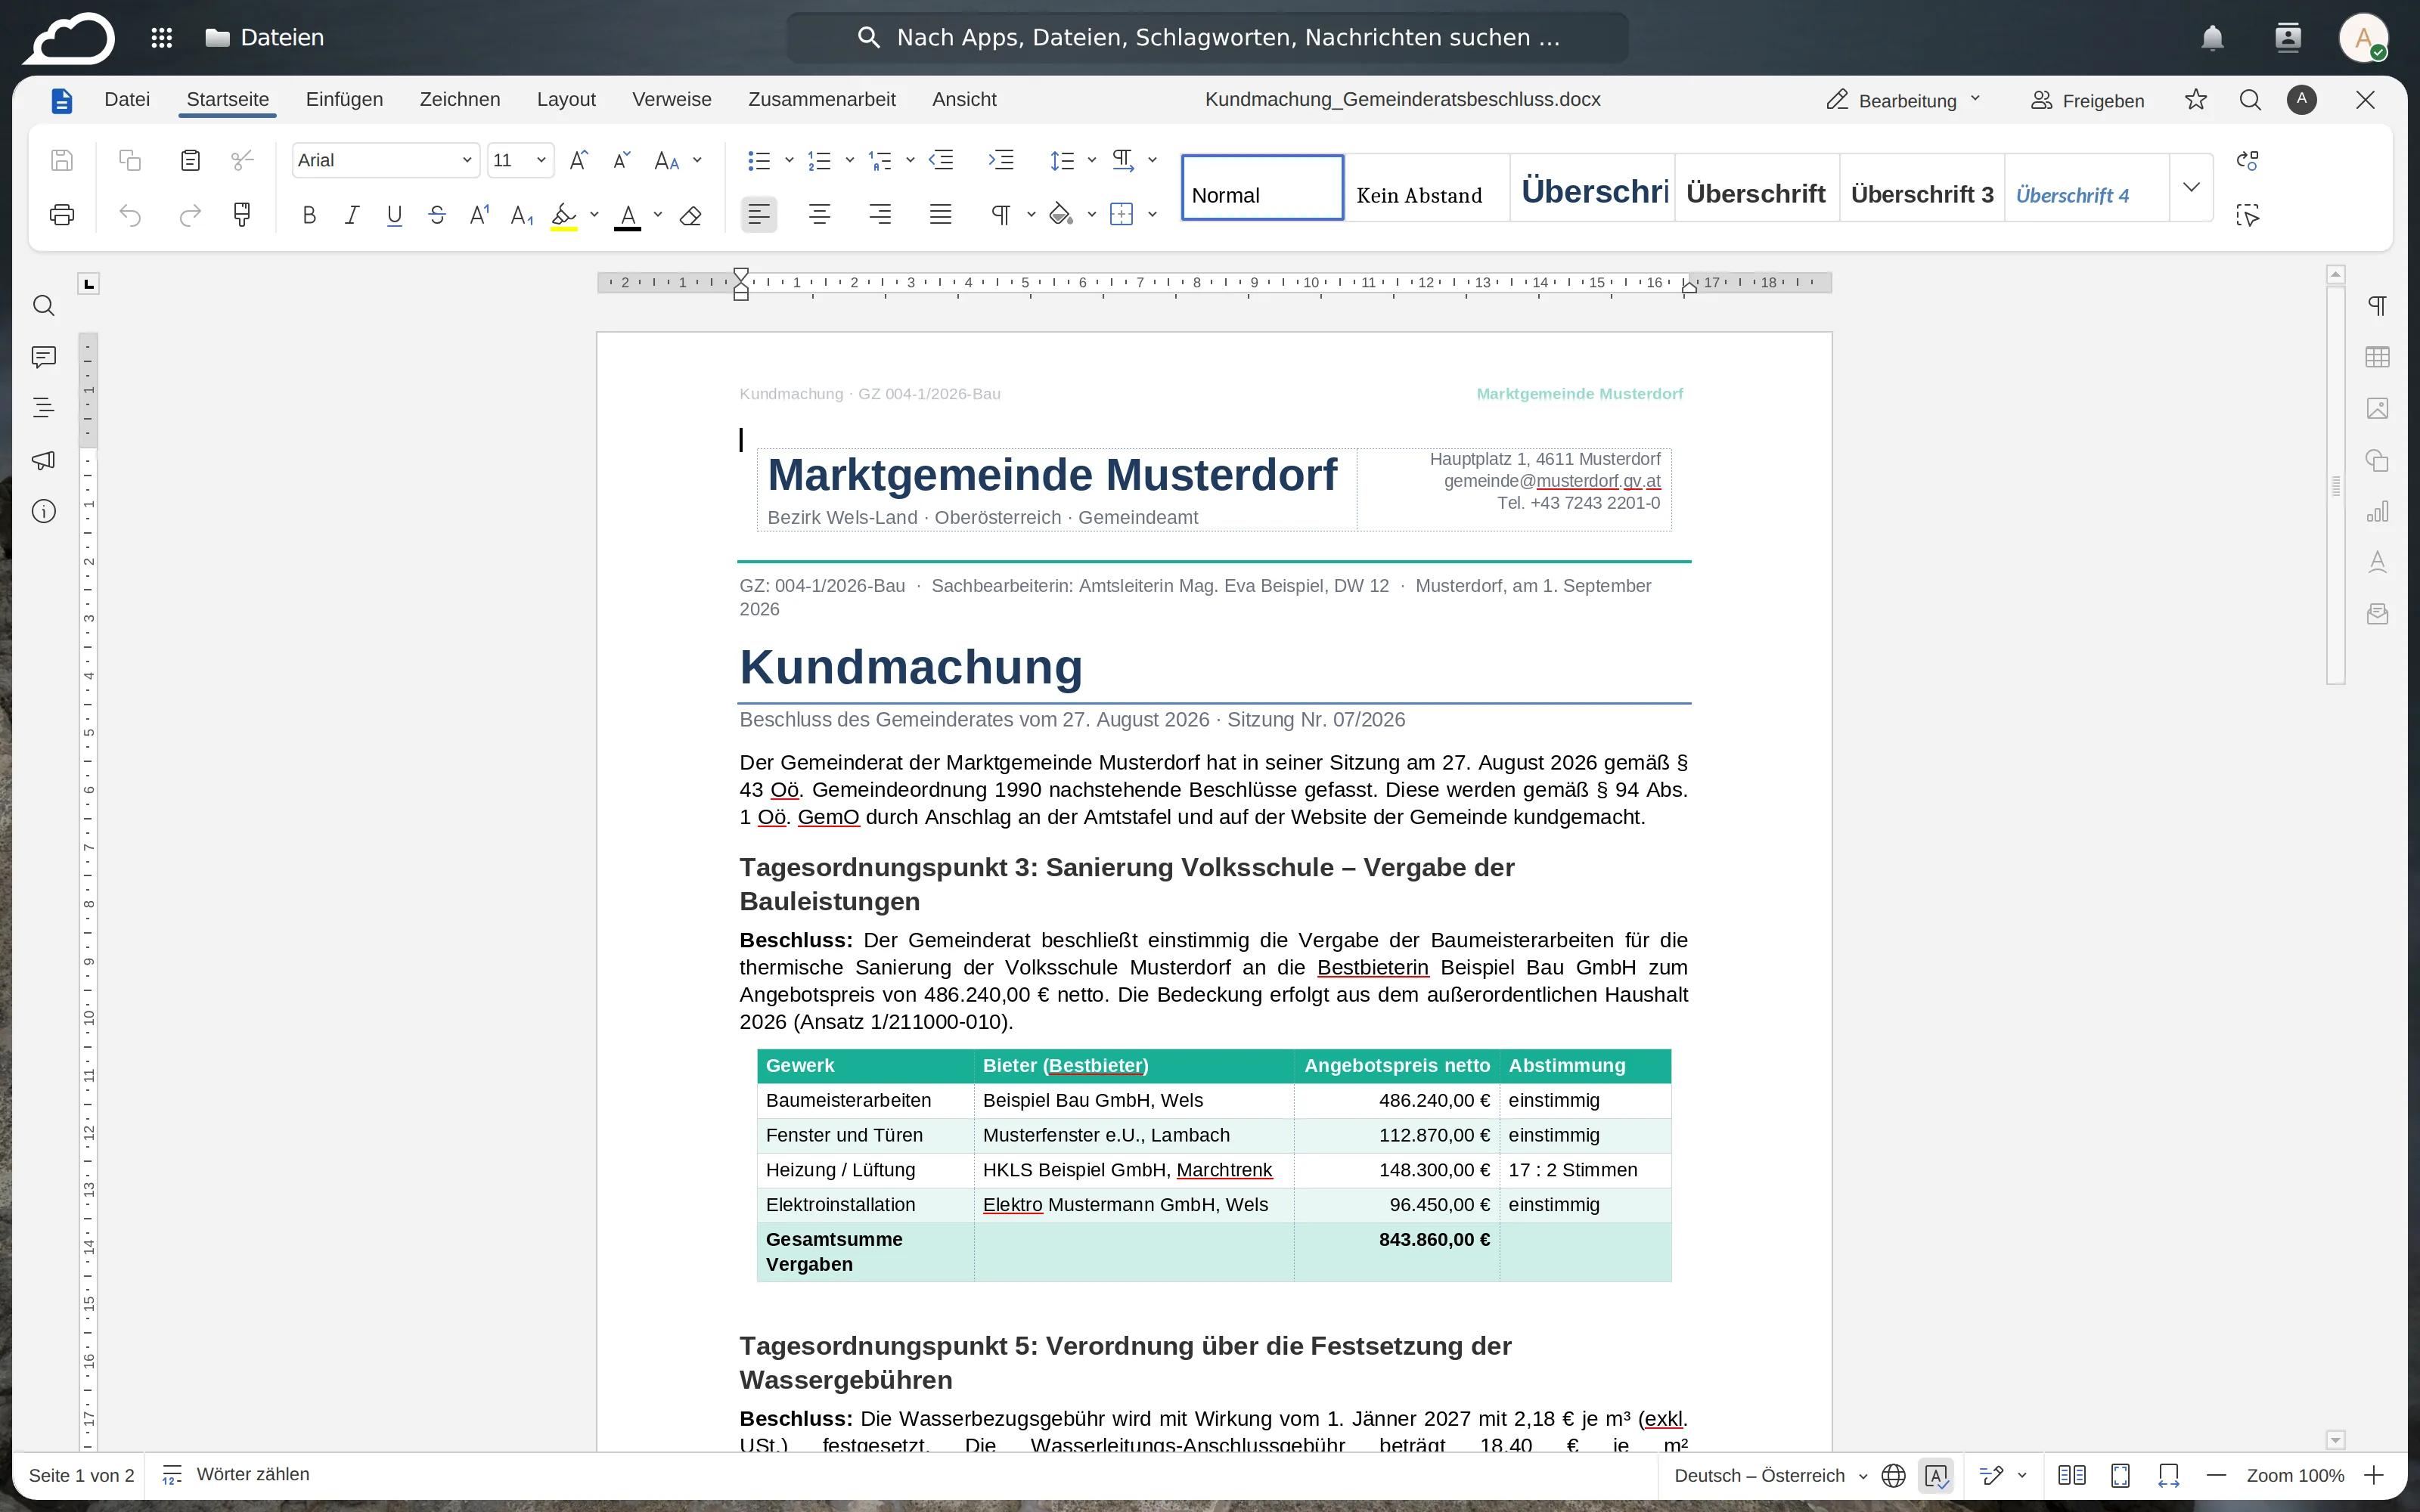Apply the yellow highlight color

pyautogui.click(x=564, y=215)
